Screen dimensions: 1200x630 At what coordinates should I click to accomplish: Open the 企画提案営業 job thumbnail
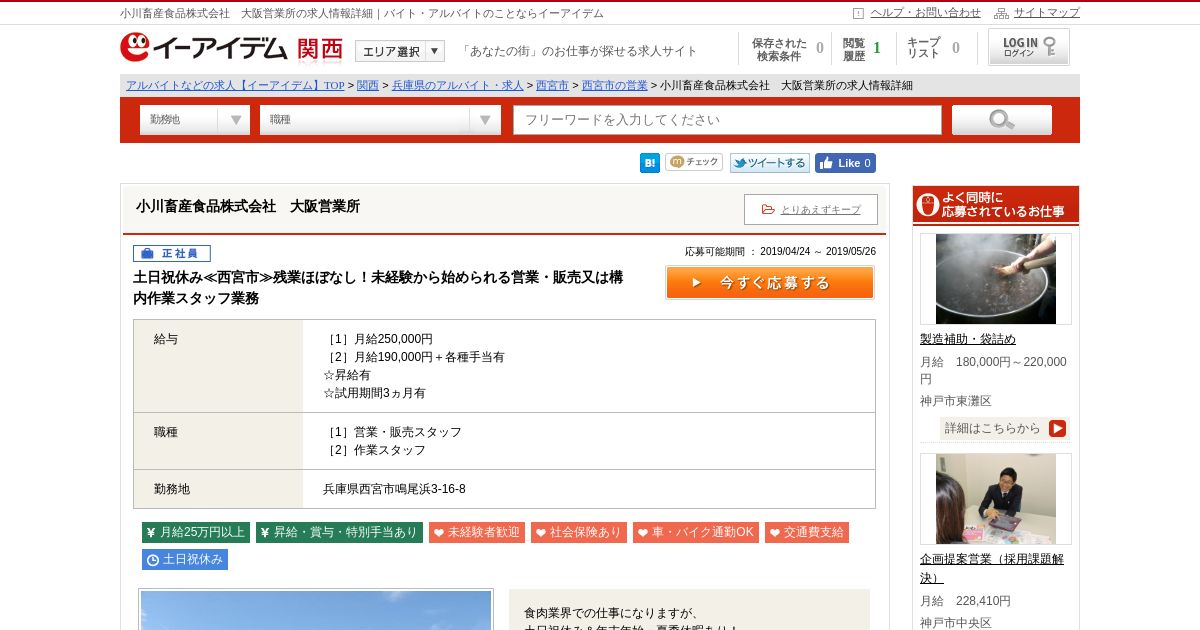[996, 499]
